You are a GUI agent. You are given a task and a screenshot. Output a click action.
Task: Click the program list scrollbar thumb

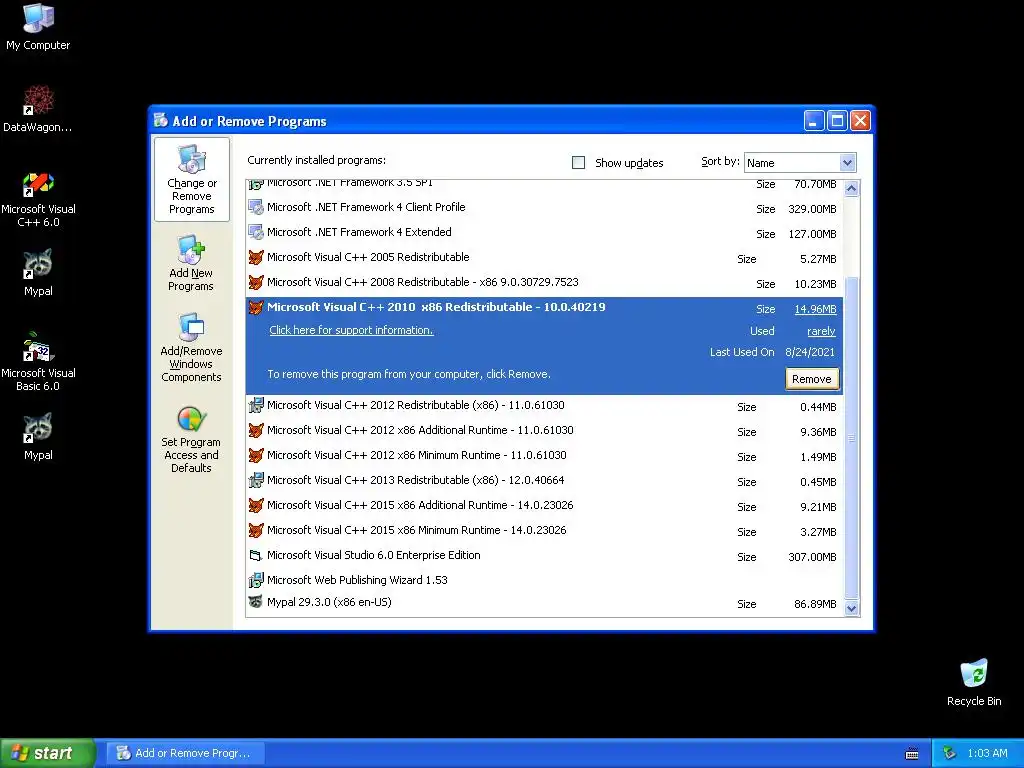[851, 438]
